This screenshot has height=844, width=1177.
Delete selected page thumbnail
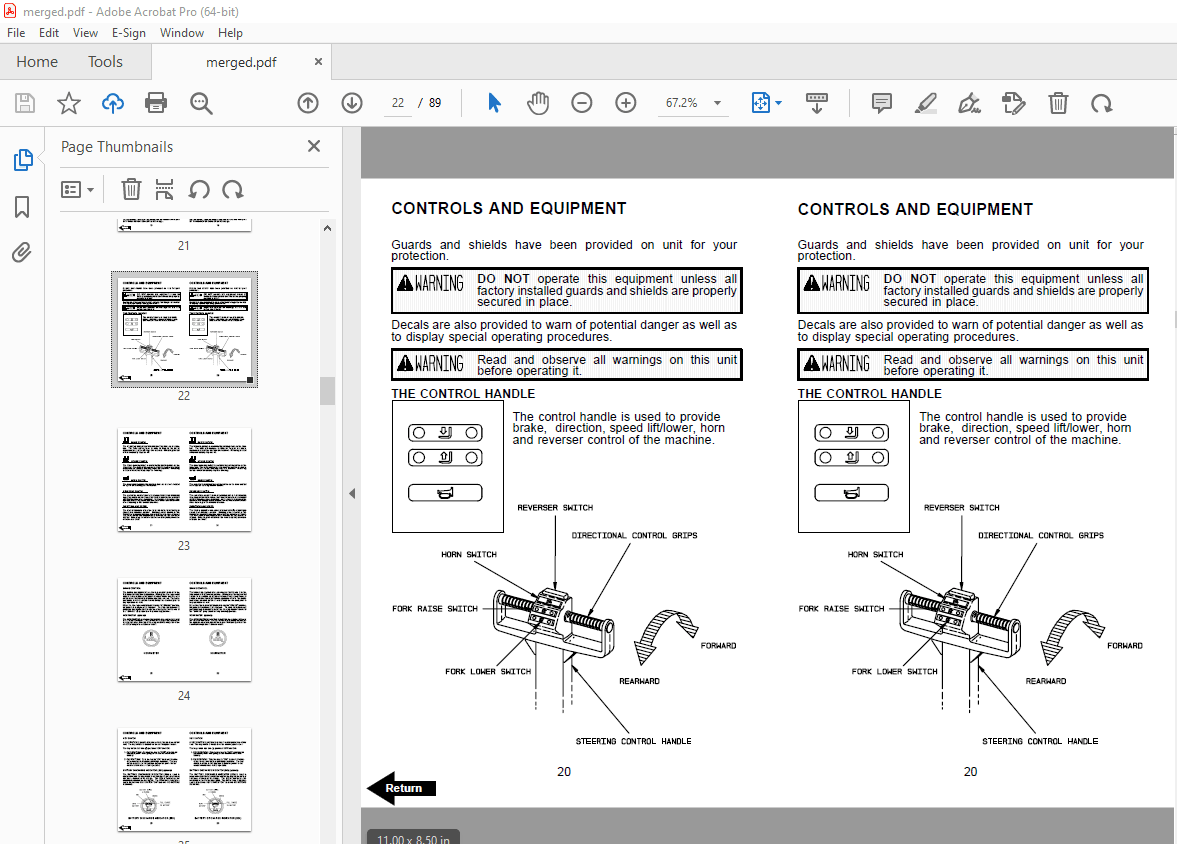[130, 189]
